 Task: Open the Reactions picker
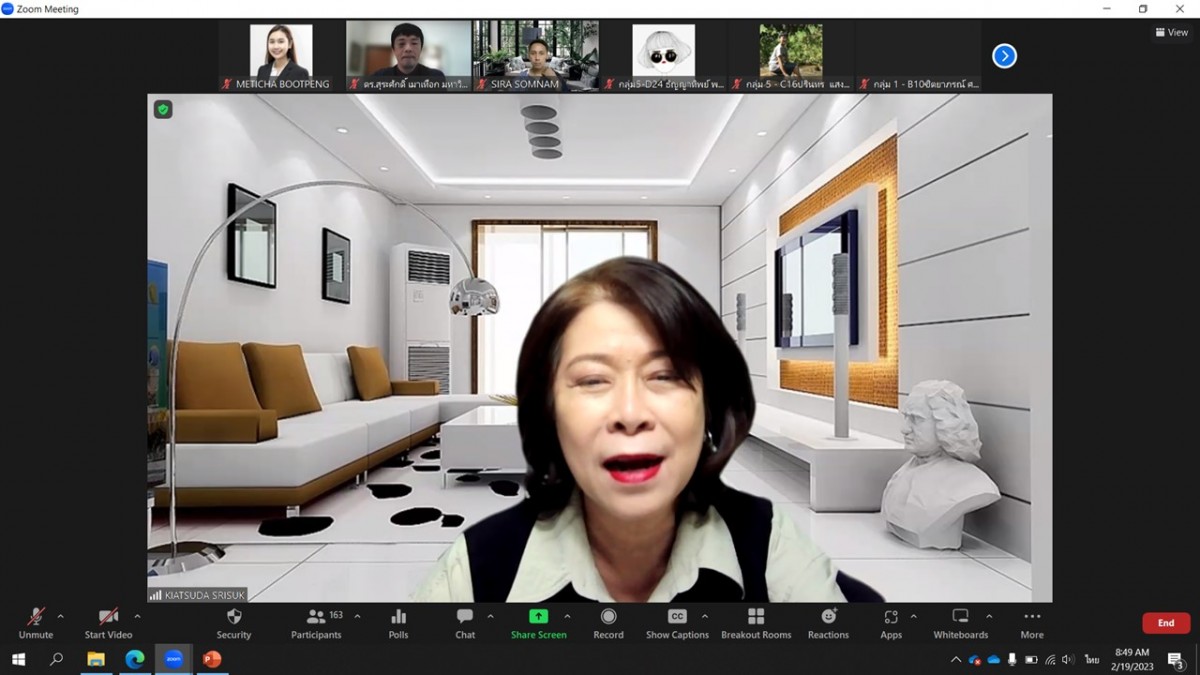(x=828, y=617)
